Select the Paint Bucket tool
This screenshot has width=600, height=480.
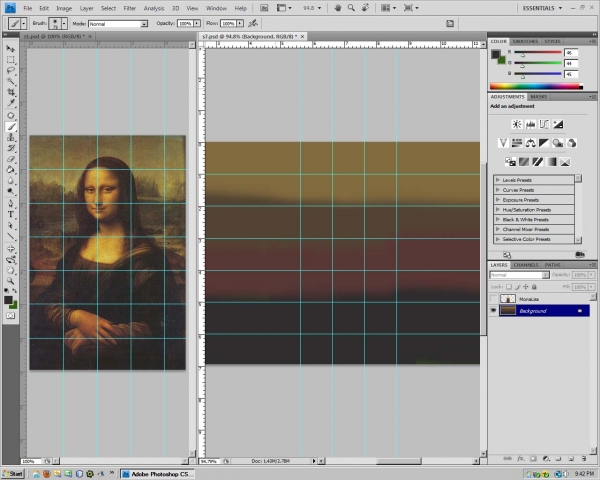(11, 170)
